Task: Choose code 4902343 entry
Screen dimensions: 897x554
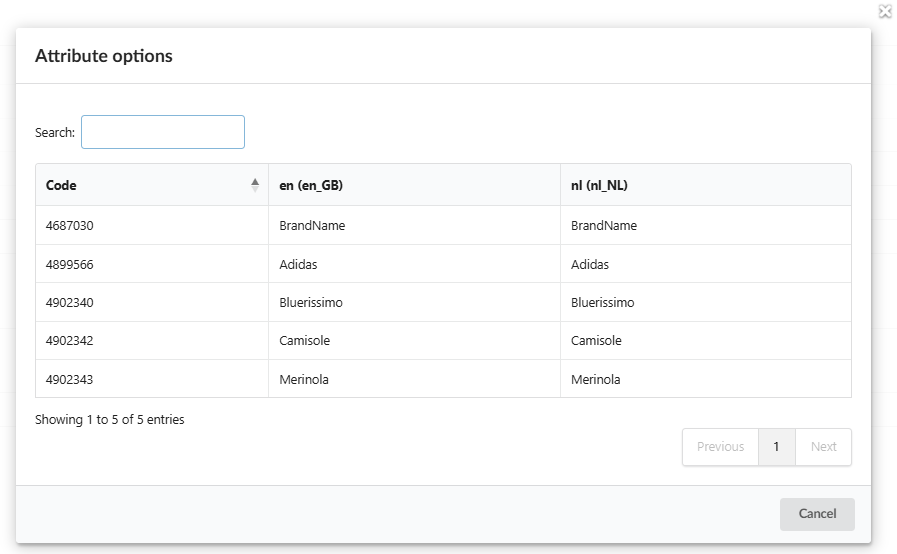Action: tap(70, 380)
